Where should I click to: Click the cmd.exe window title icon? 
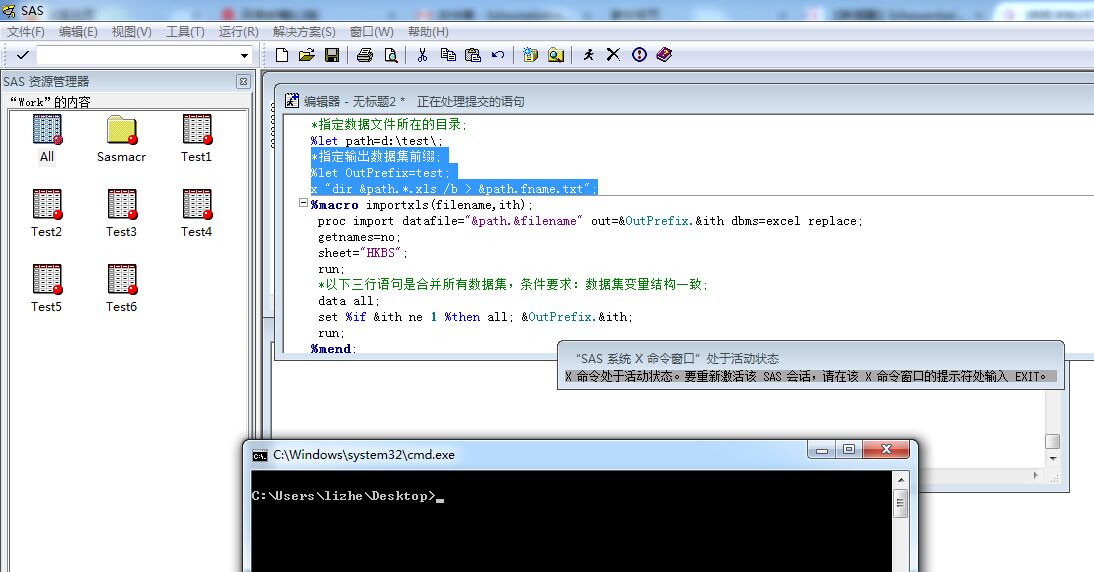260,456
